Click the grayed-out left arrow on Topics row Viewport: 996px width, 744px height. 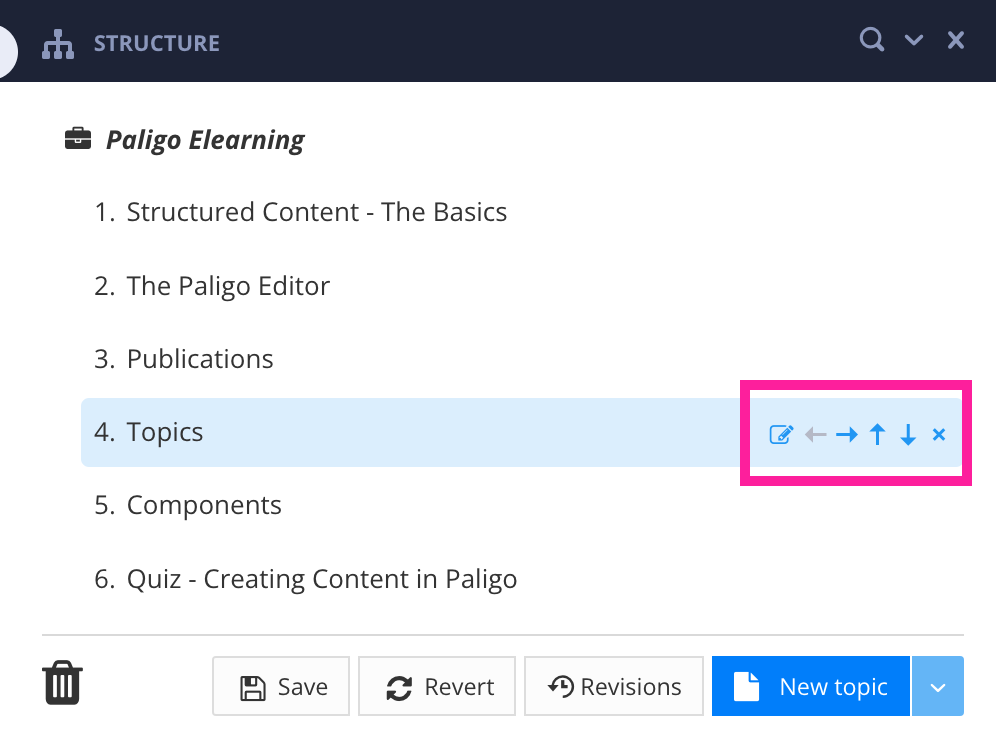click(x=814, y=433)
